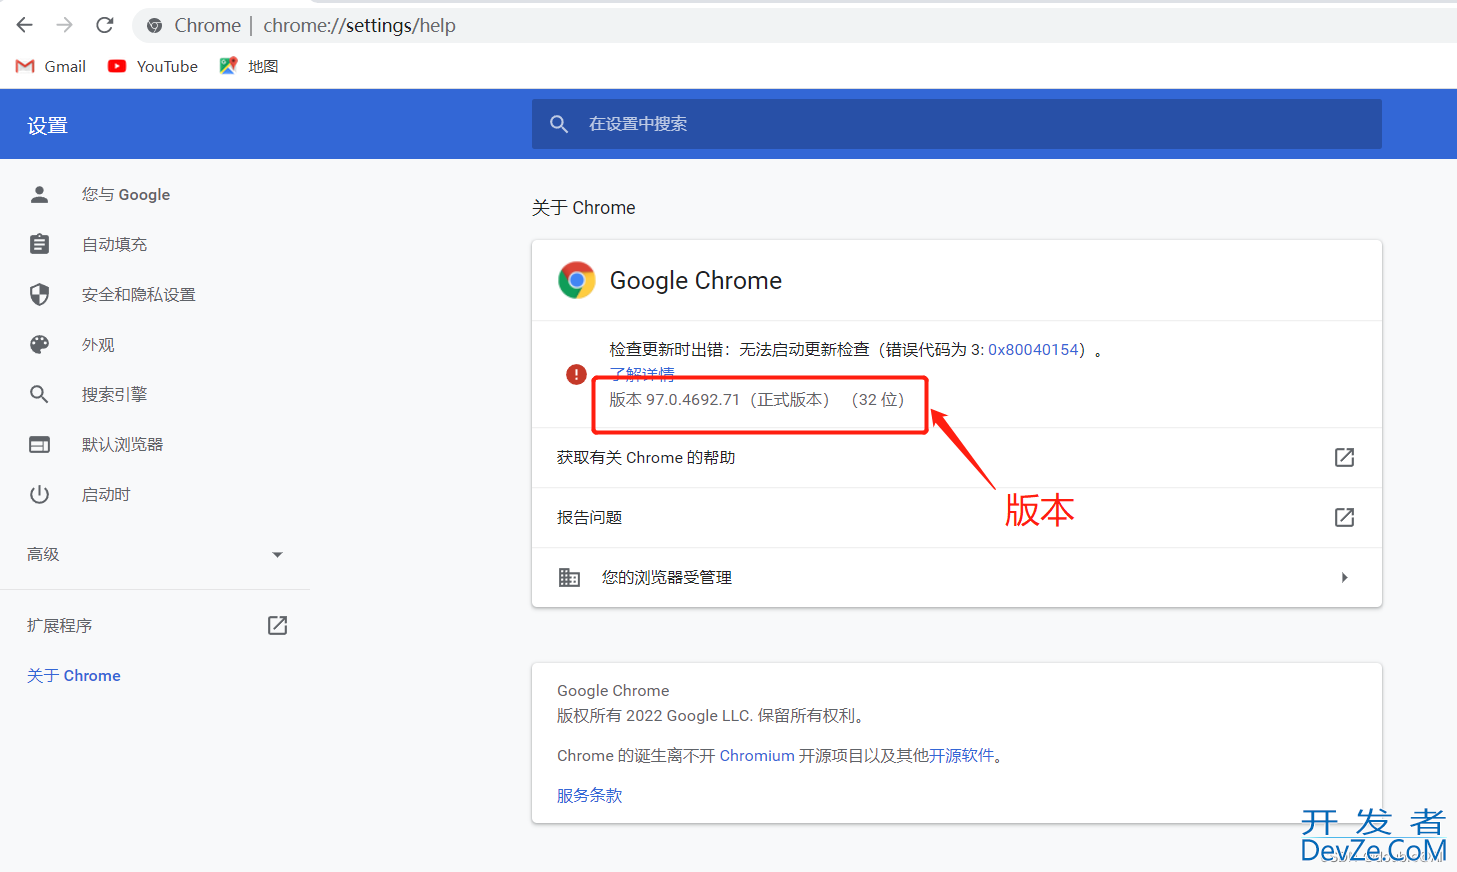
Task: Click the 关于 Chrome page heading
Action: (x=584, y=207)
